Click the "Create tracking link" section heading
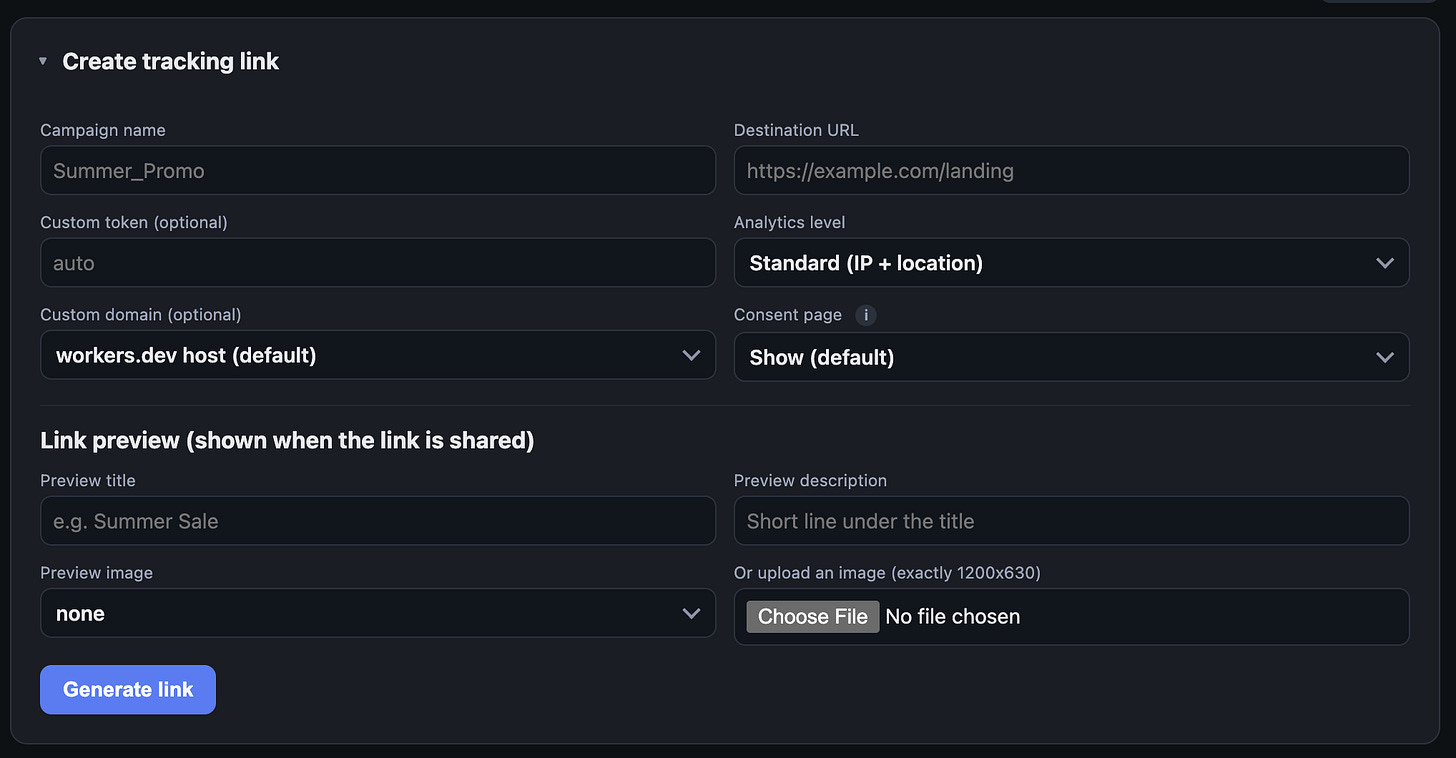The height and width of the screenshot is (758, 1456). [x=170, y=62]
